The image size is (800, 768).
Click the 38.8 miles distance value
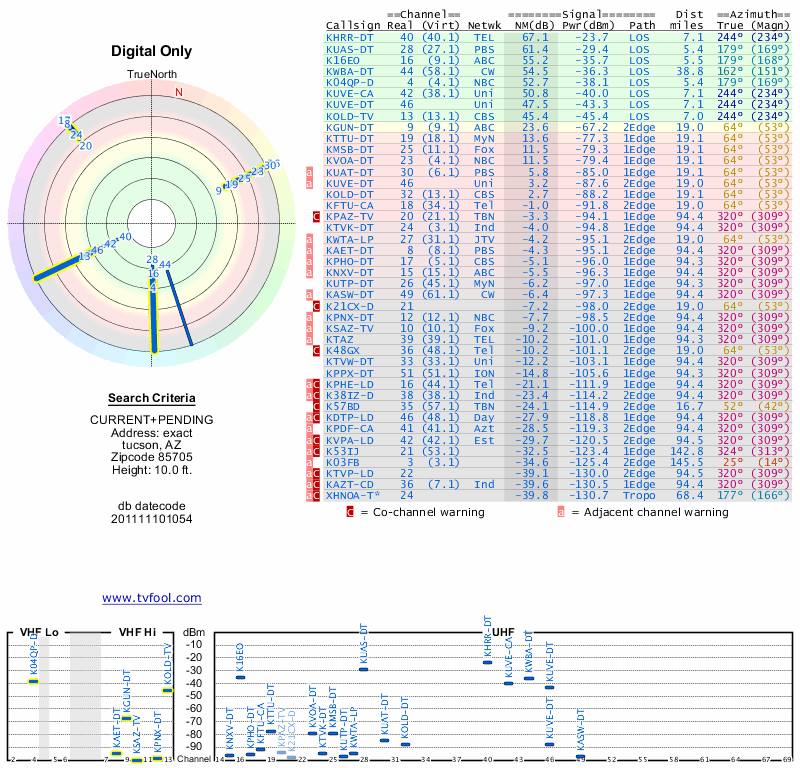coord(690,71)
